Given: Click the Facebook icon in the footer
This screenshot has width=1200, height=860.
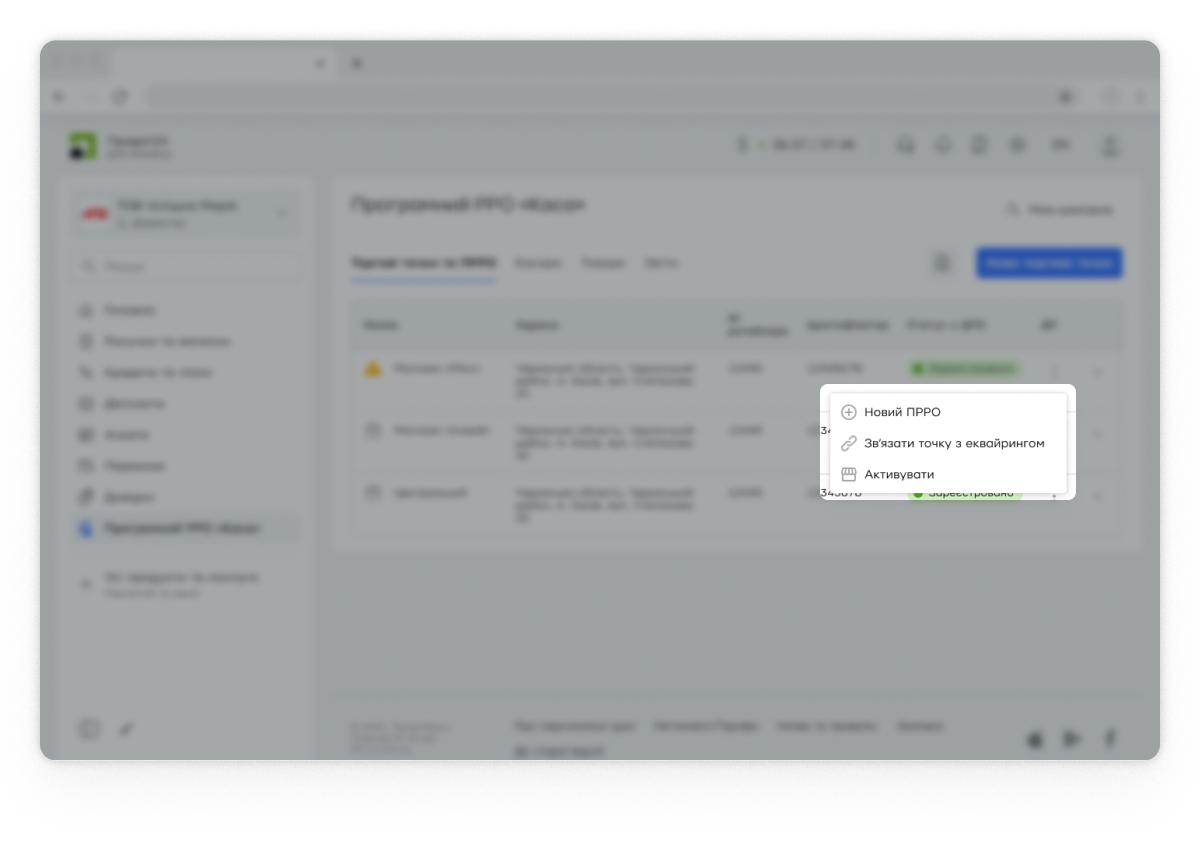Looking at the screenshot, I should pyautogui.click(x=1109, y=739).
